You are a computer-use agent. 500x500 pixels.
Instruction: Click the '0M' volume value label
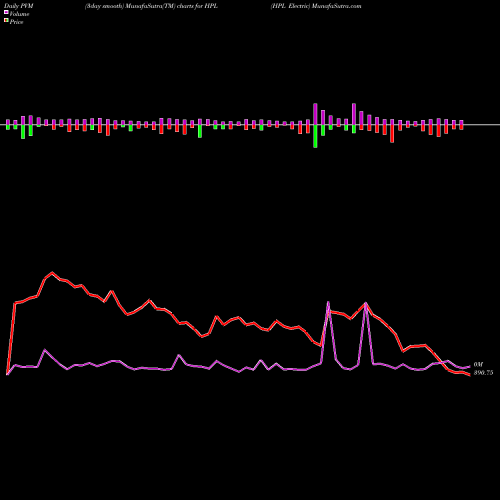click(478, 365)
